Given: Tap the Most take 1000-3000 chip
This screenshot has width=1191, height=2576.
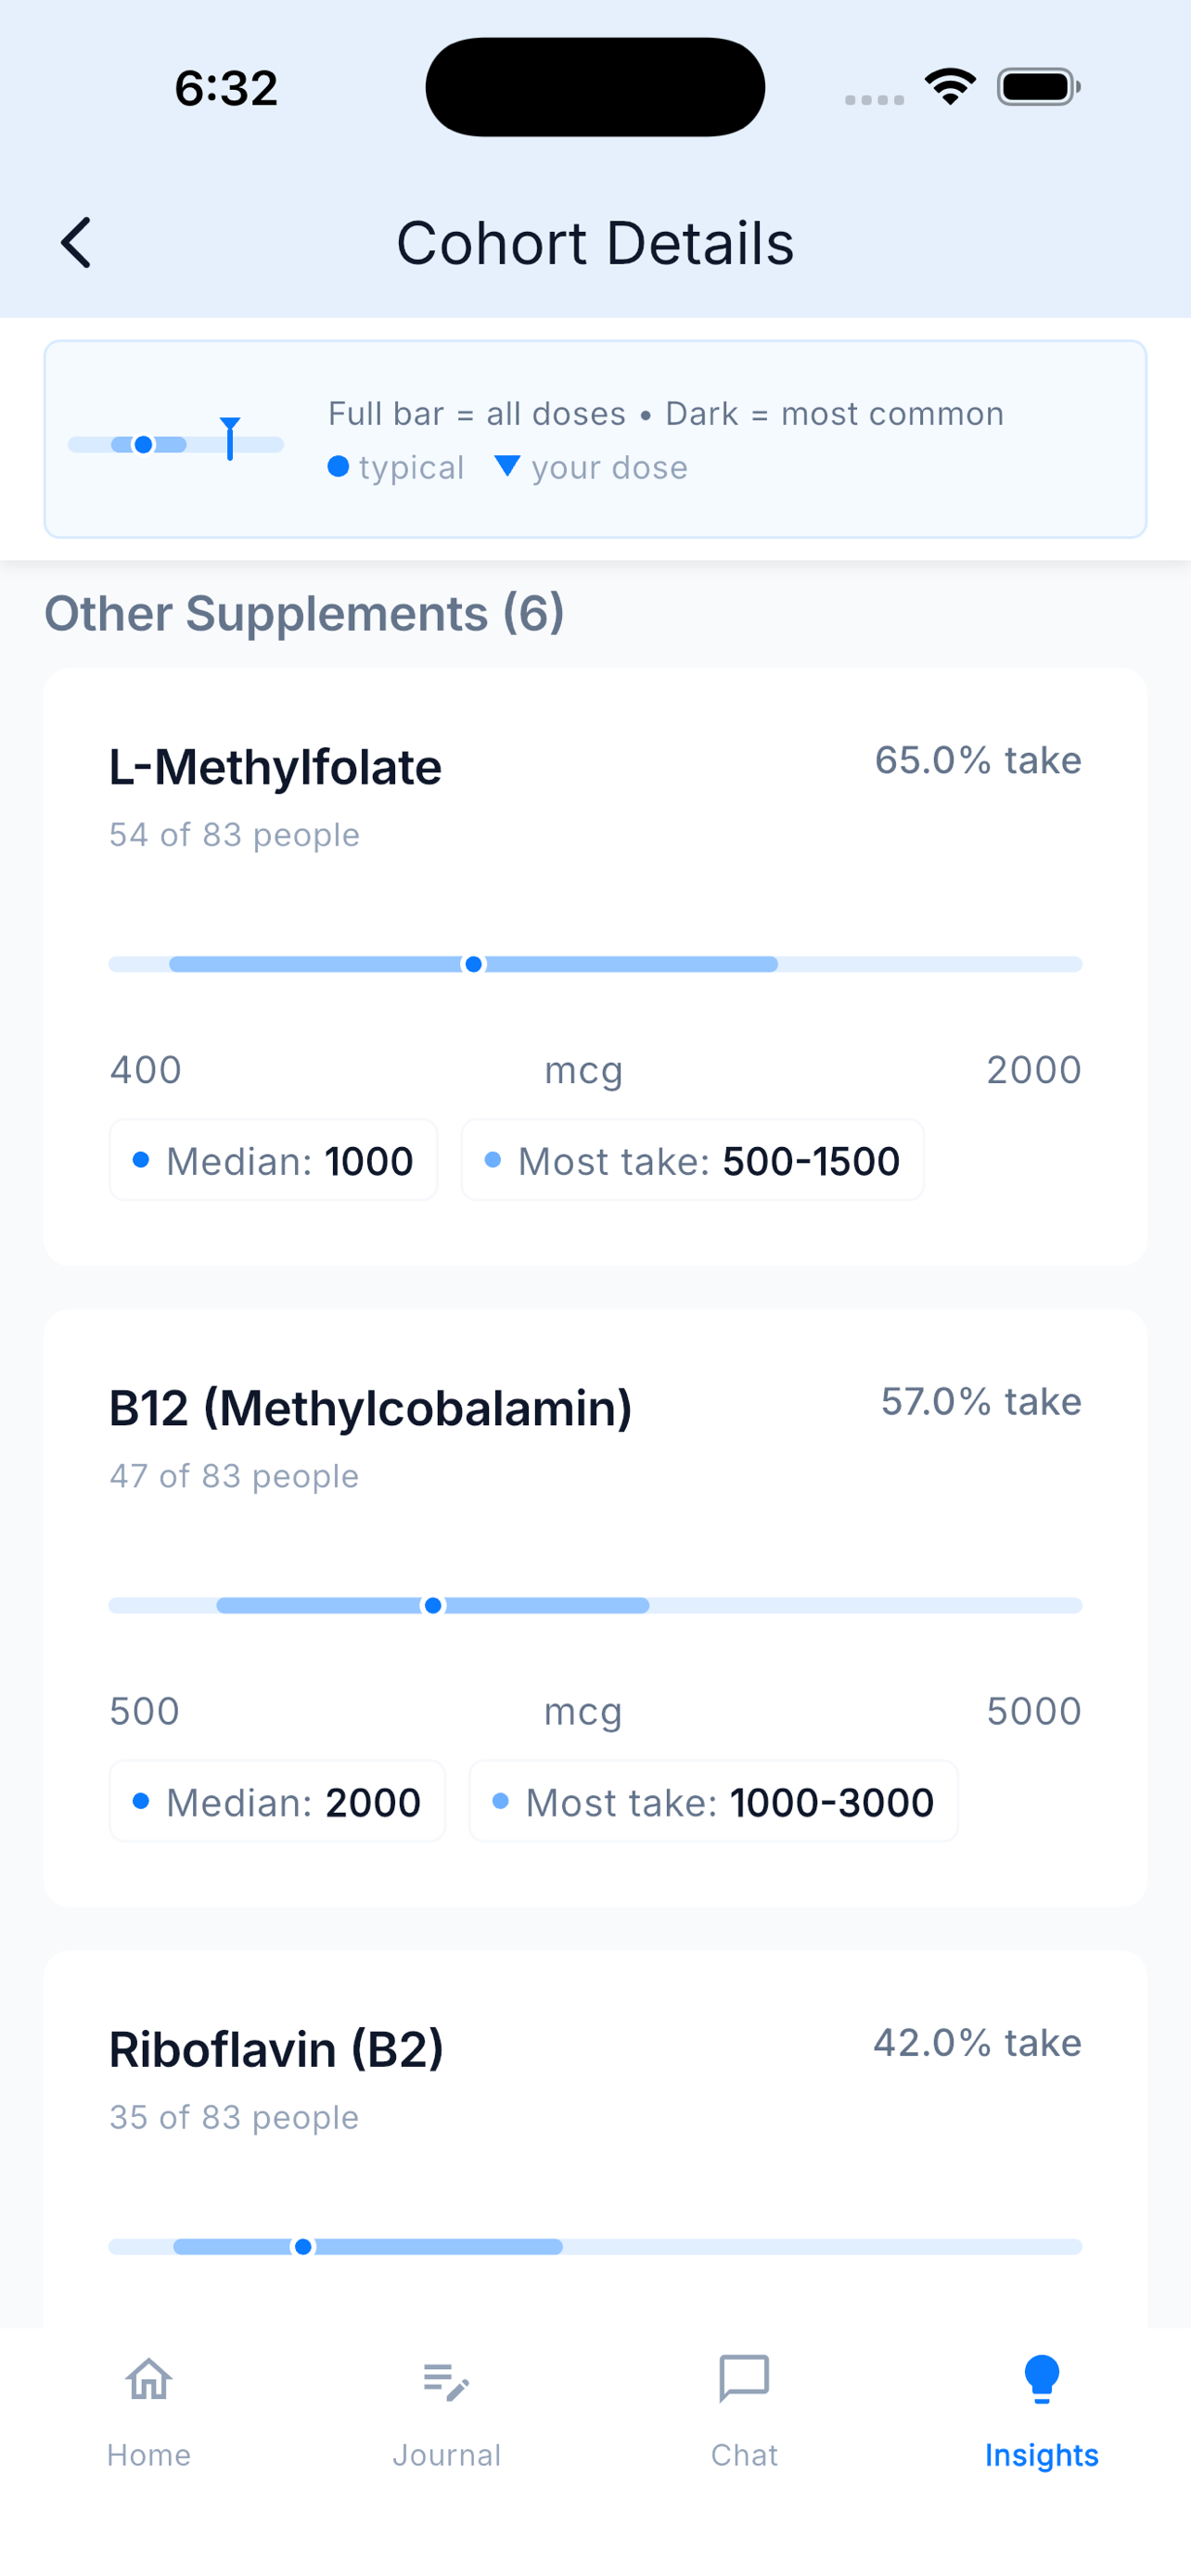Looking at the screenshot, I should [713, 1801].
